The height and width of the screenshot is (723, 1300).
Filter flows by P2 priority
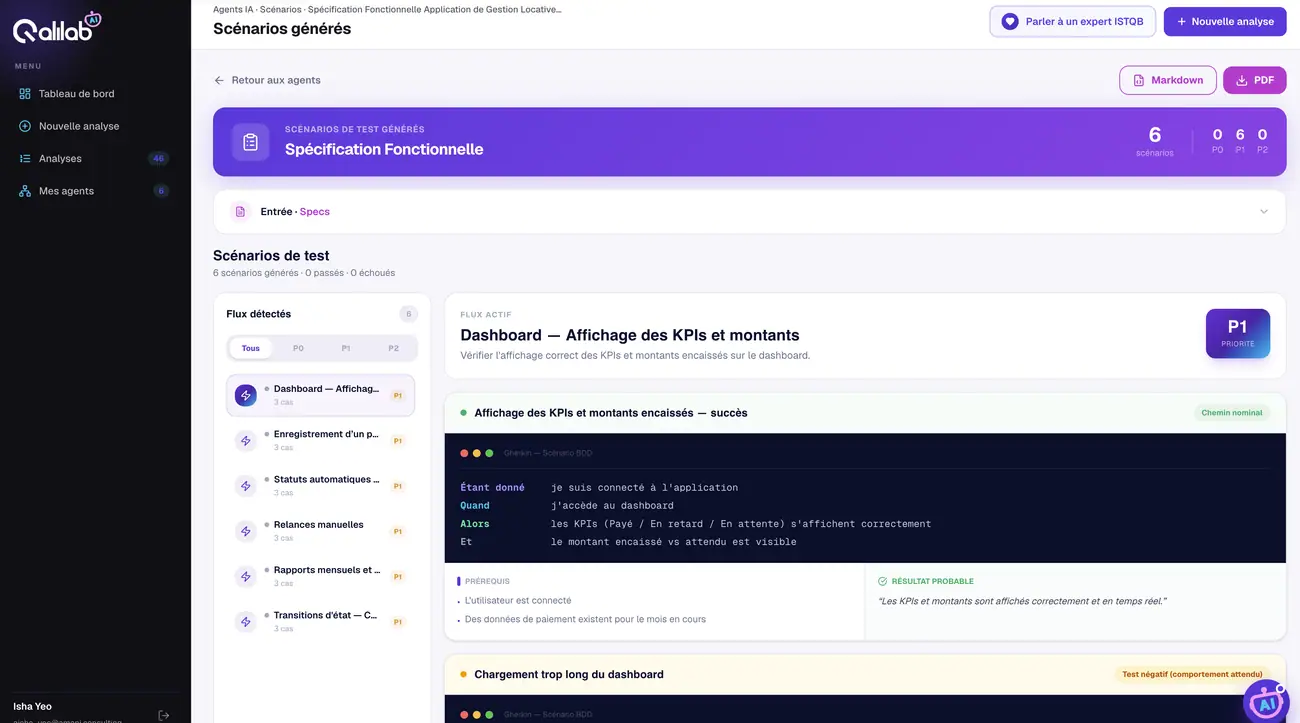393,348
